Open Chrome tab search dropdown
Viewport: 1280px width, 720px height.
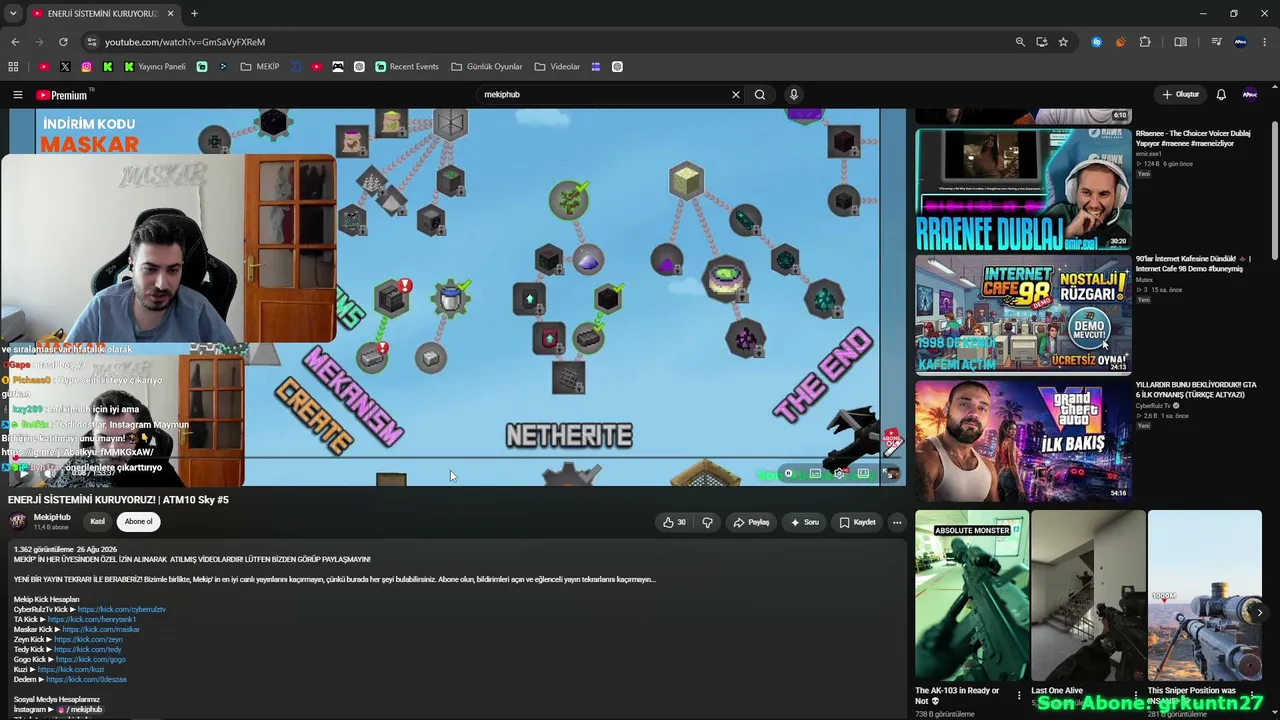13,14
